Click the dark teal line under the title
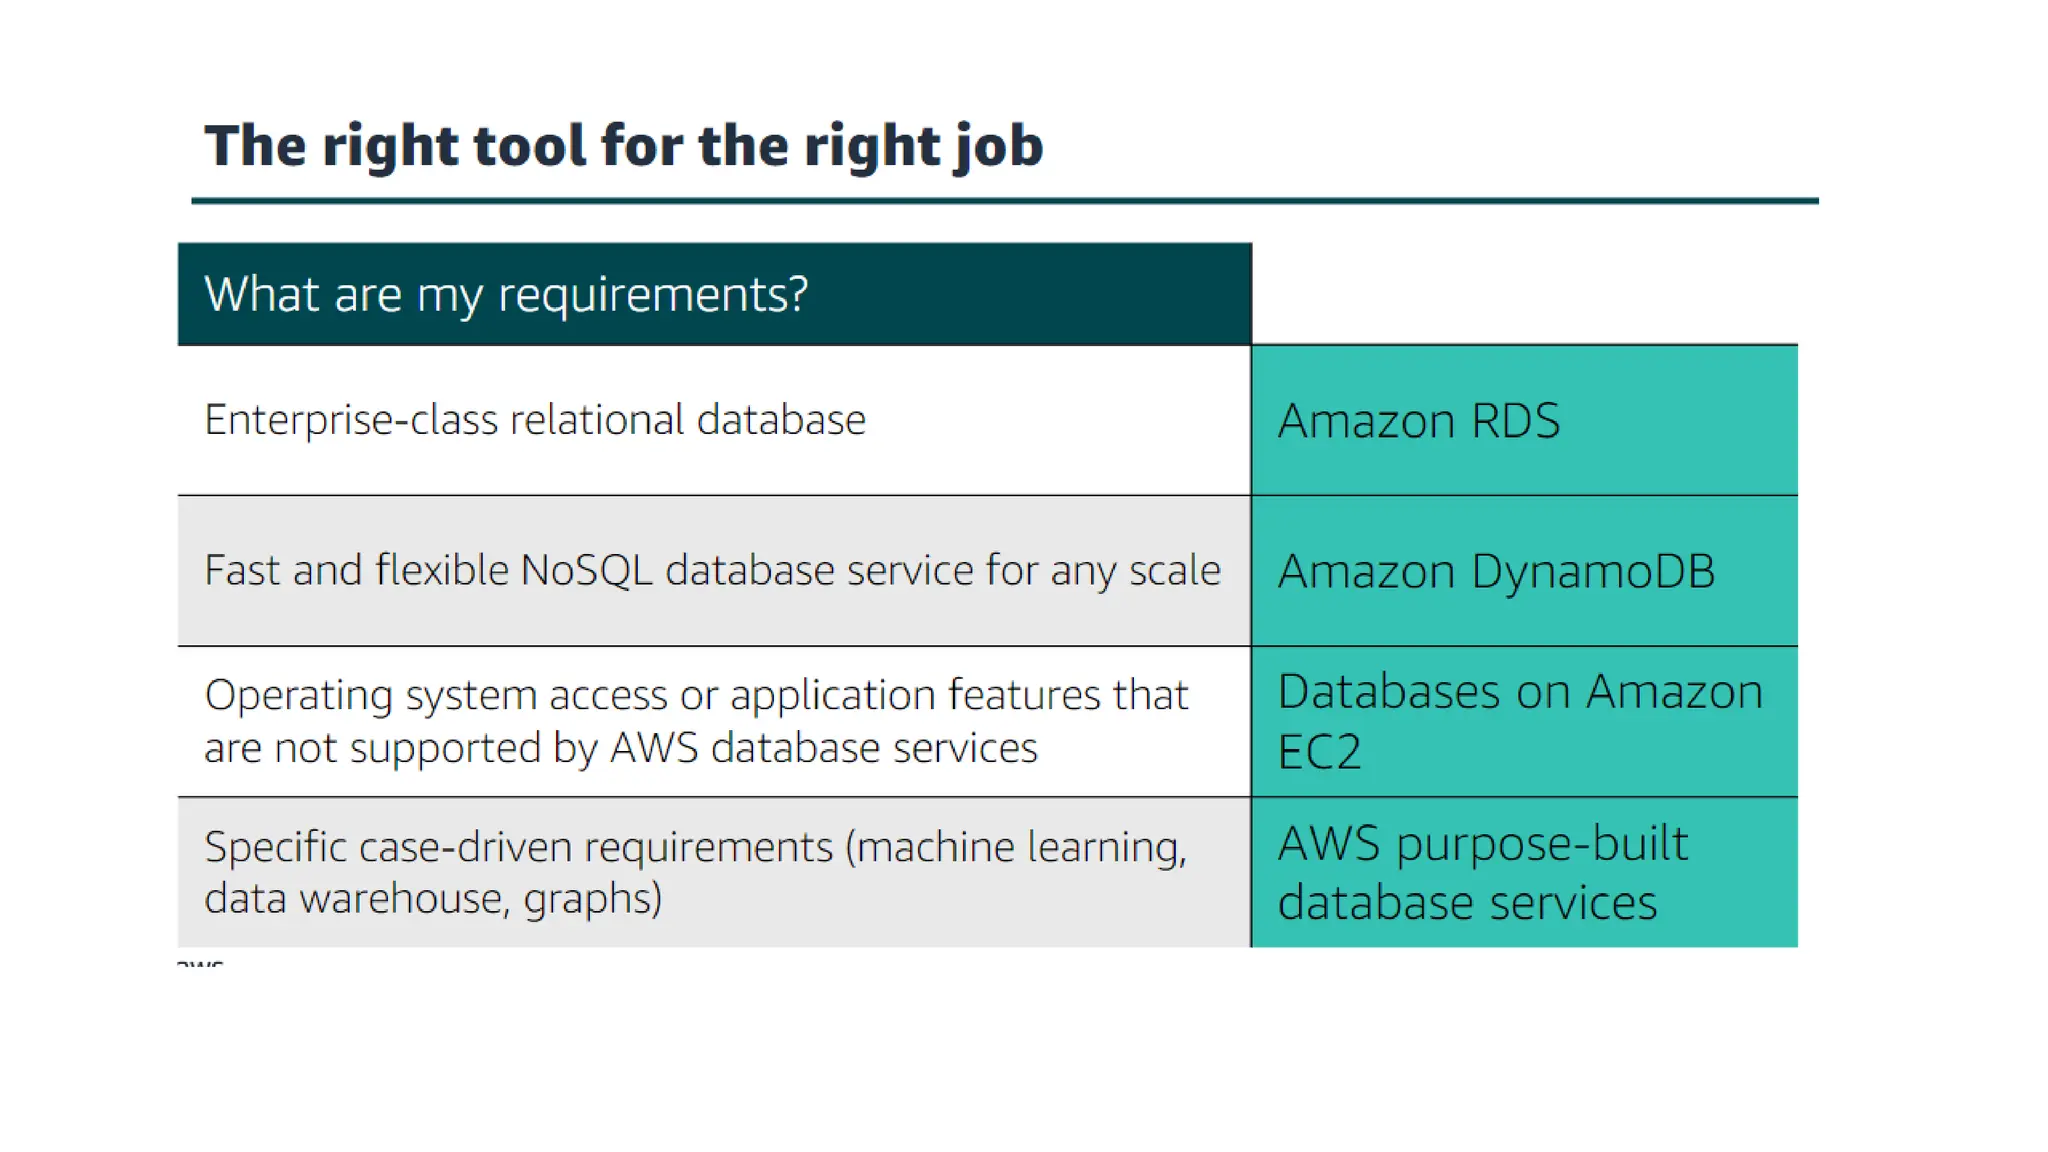Screen dimensions: 2048x1152 point(1004,201)
